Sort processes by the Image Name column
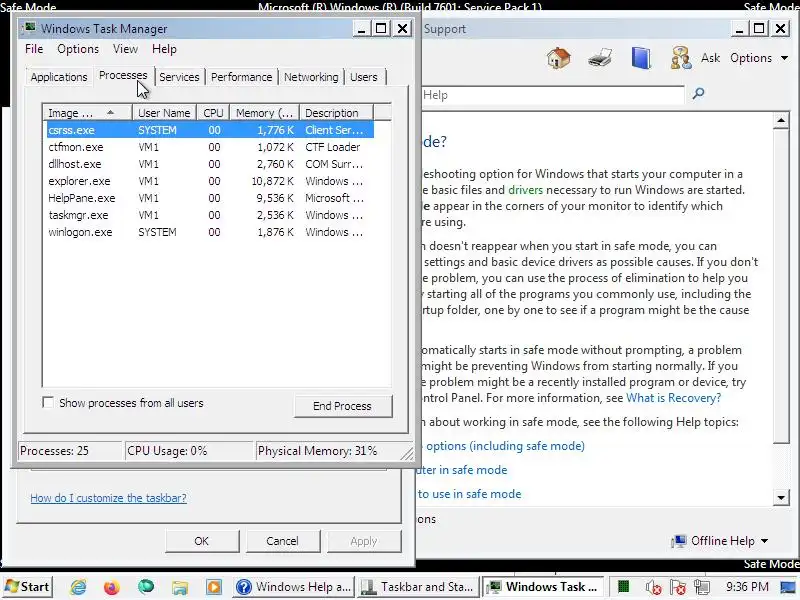This screenshot has height=600, width=800. coord(88,113)
